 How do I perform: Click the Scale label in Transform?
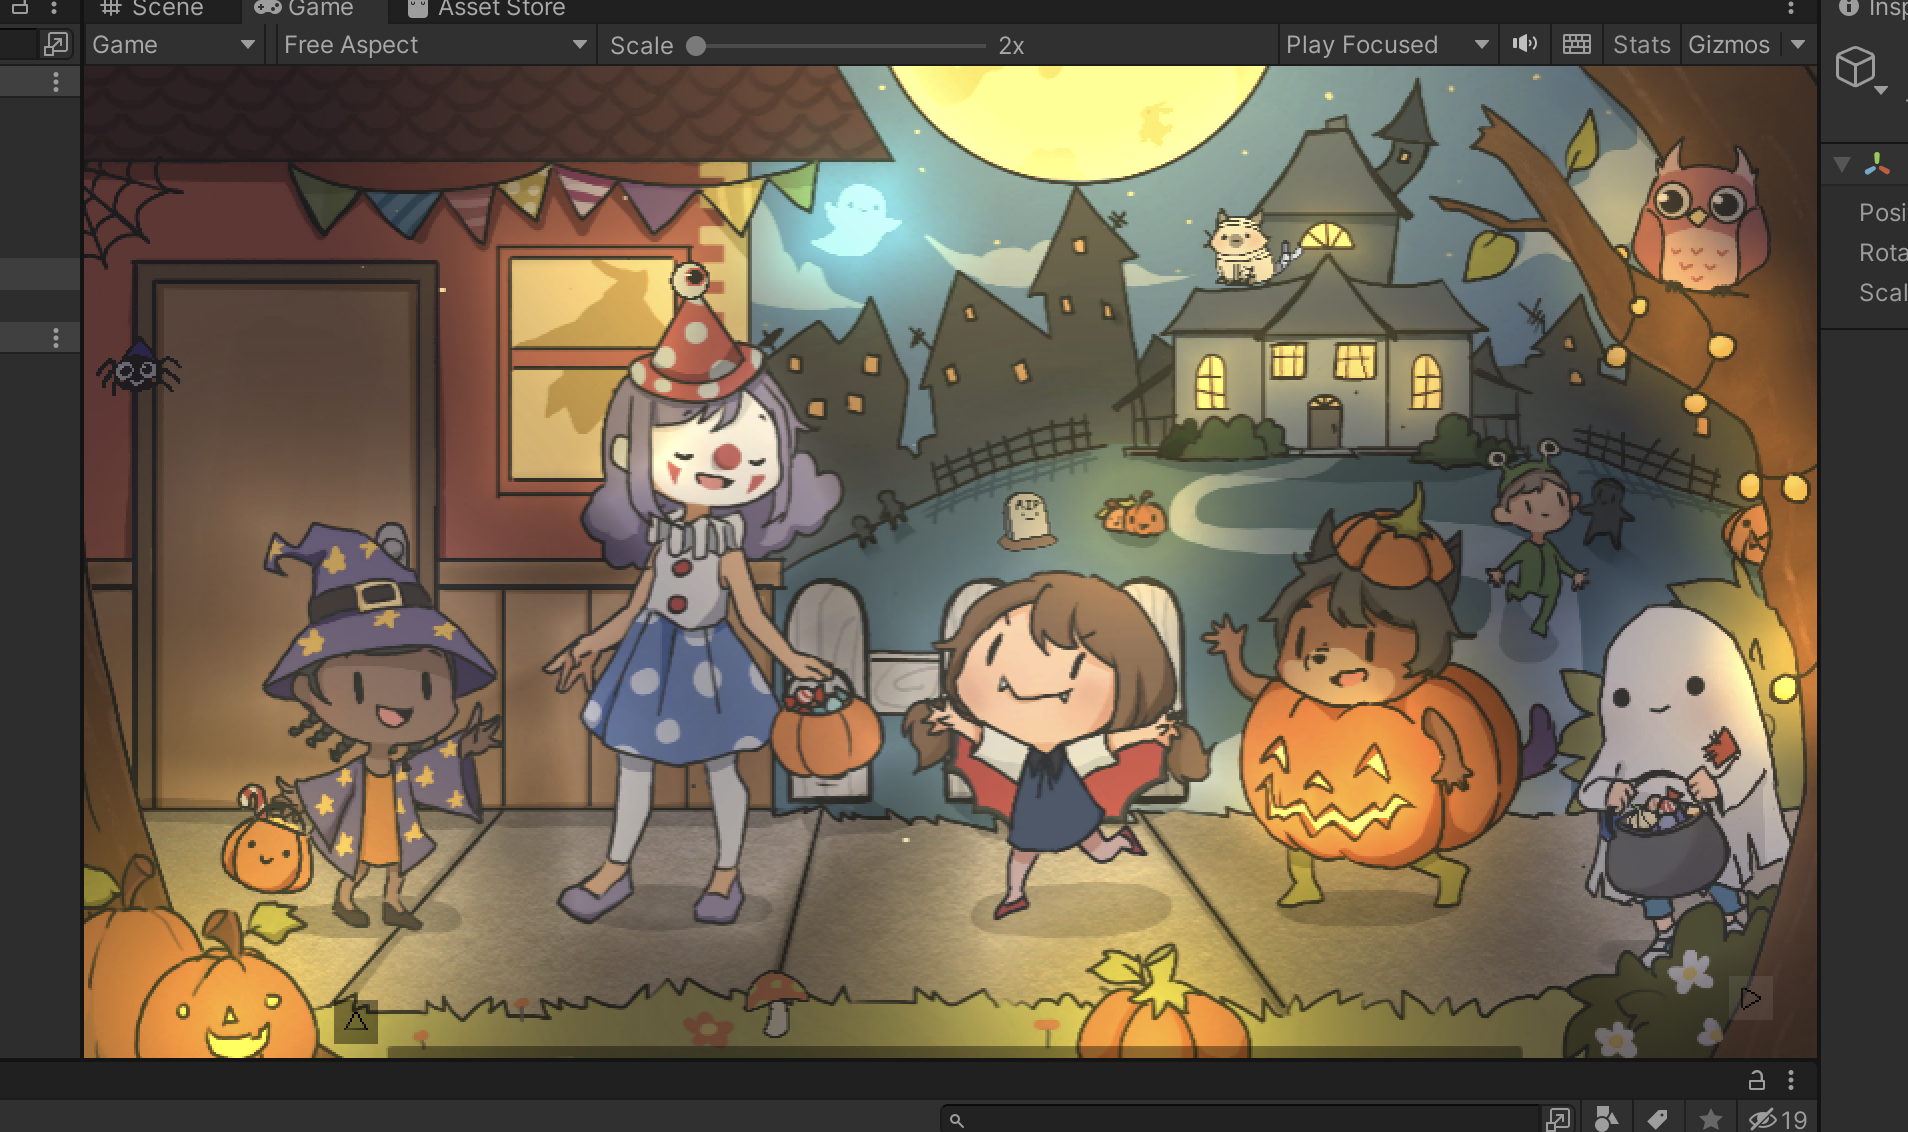point(1883,292)
